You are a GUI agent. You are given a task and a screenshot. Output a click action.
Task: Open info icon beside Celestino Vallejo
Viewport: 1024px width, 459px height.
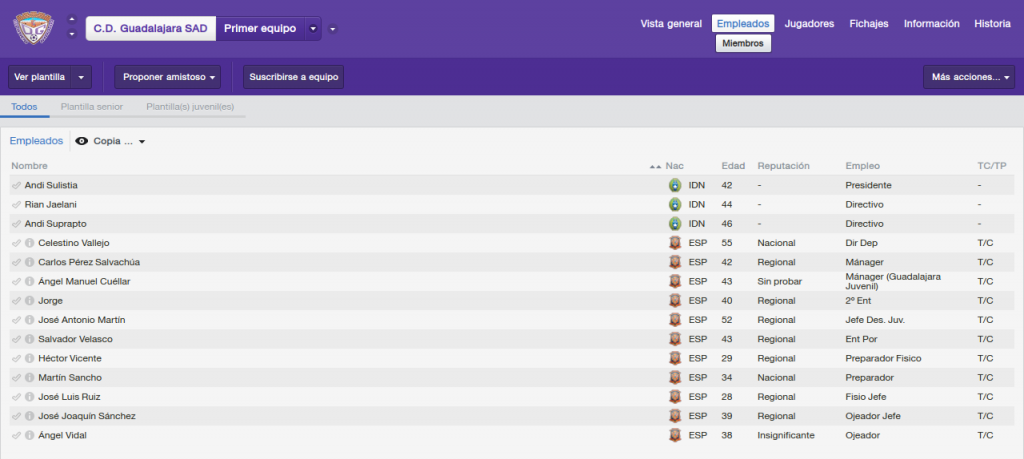point(29,243)
